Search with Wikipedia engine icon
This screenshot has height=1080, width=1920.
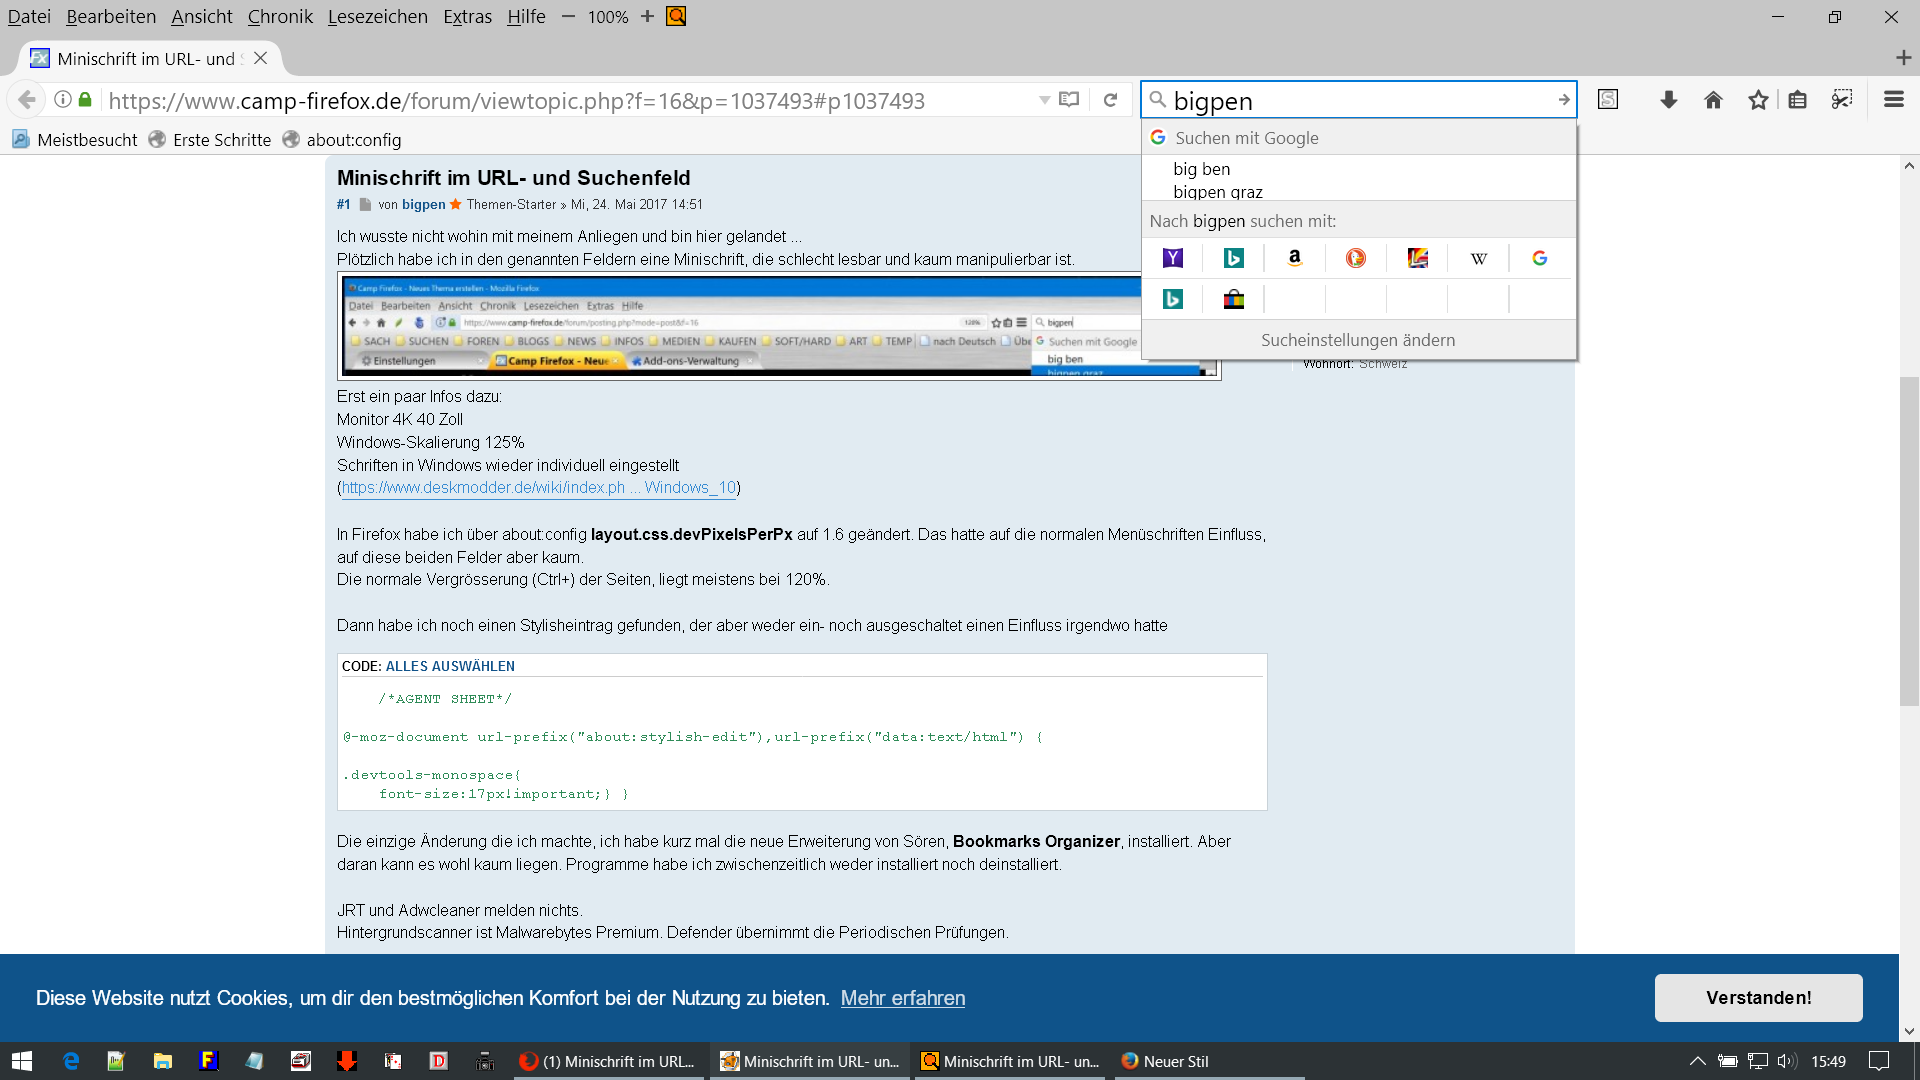pyautogui.click(x=1478, y=258)
